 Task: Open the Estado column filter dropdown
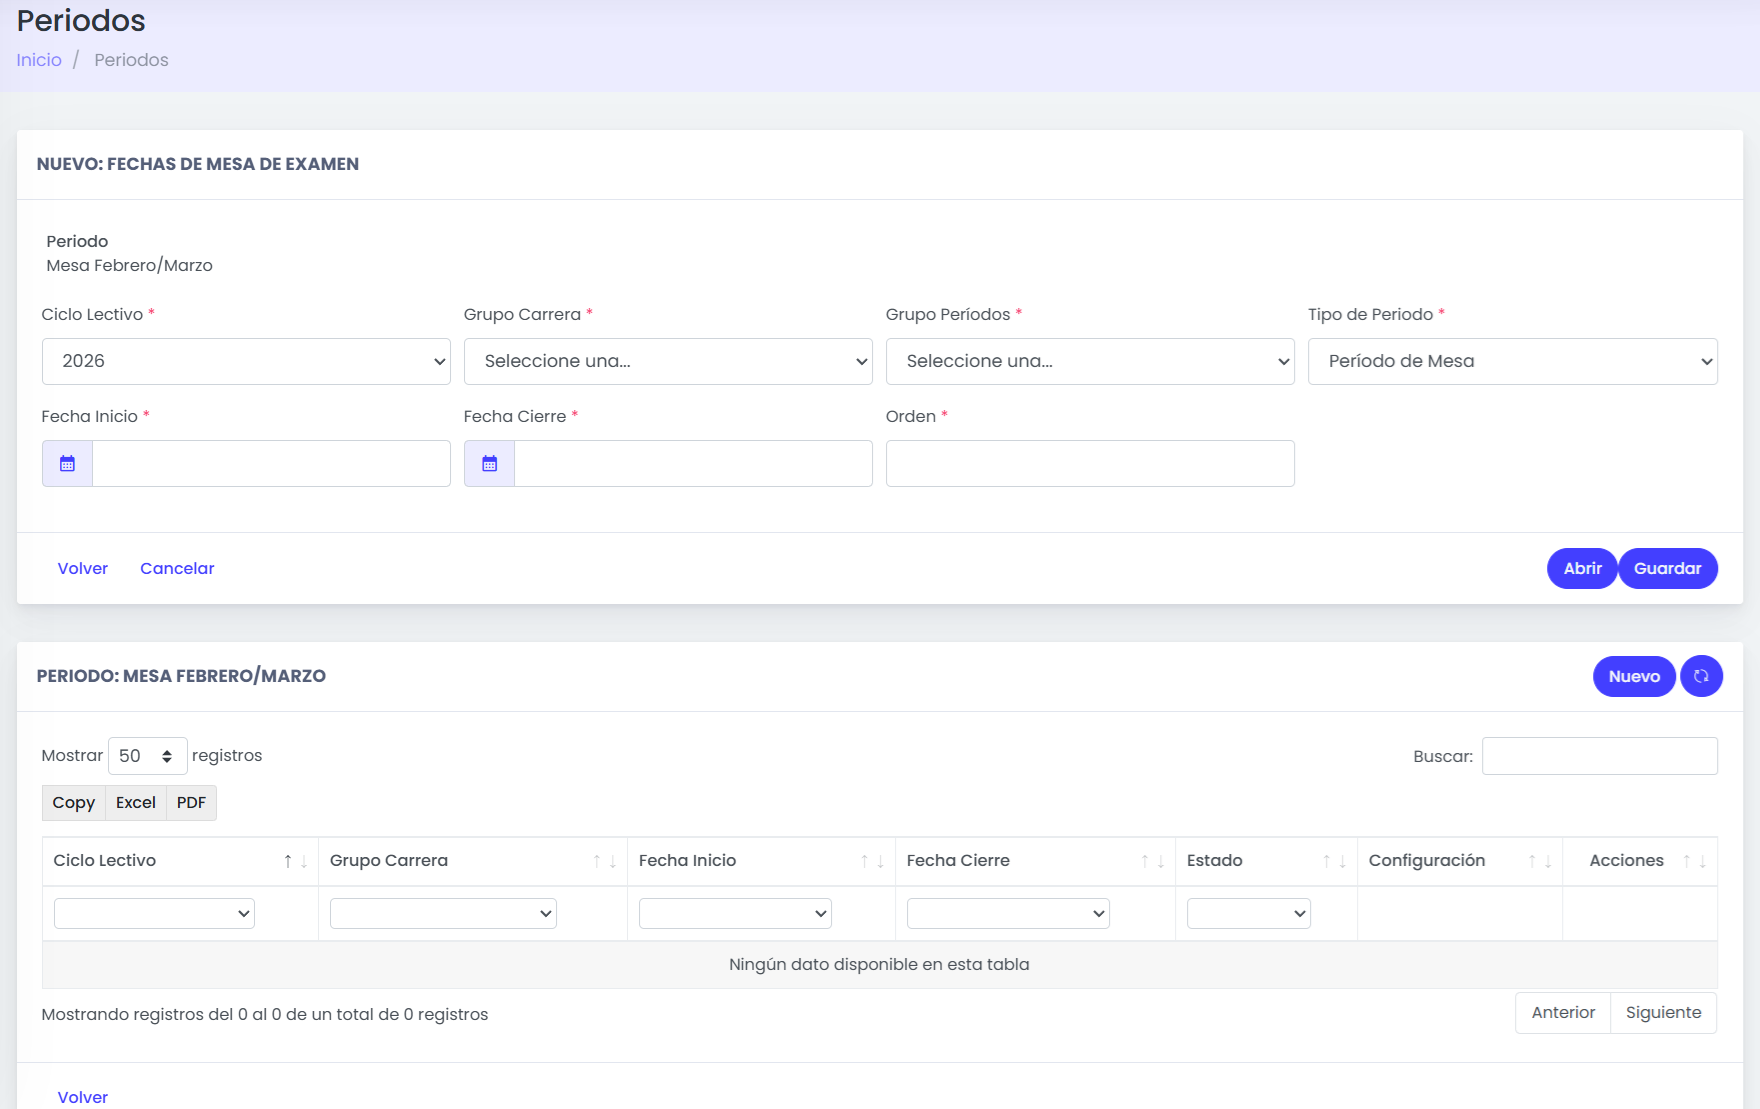pos(1248,913)
